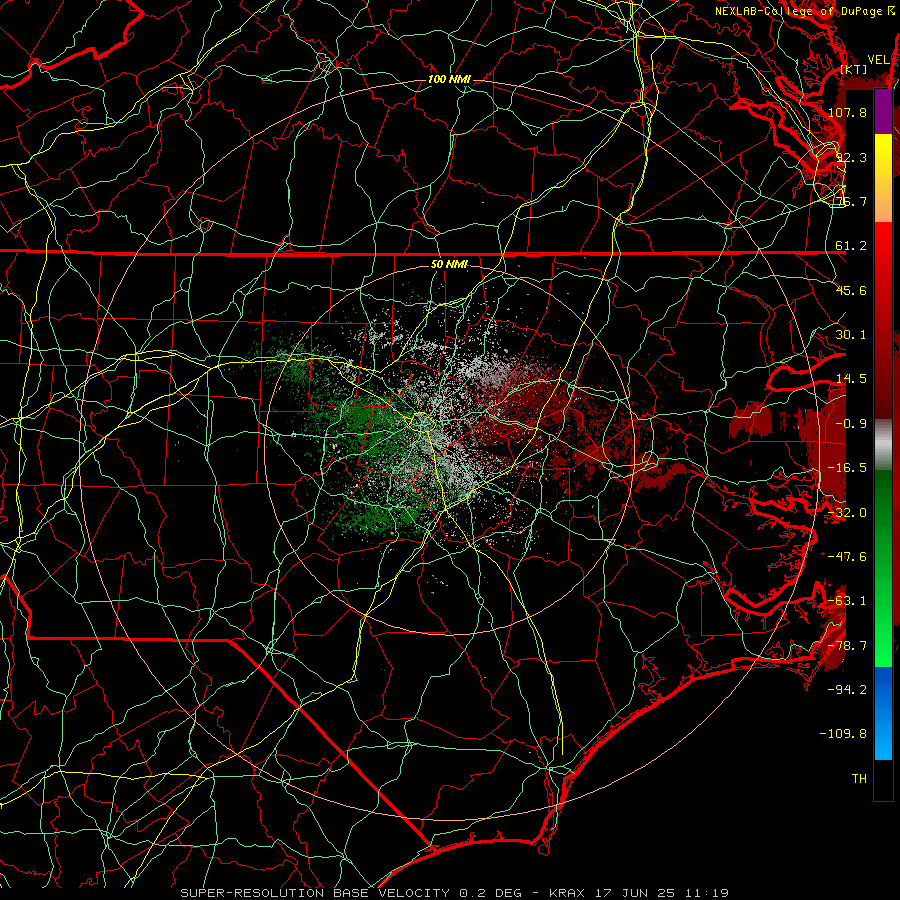Select the -32.0 velocity scale value

coord(847,513)
